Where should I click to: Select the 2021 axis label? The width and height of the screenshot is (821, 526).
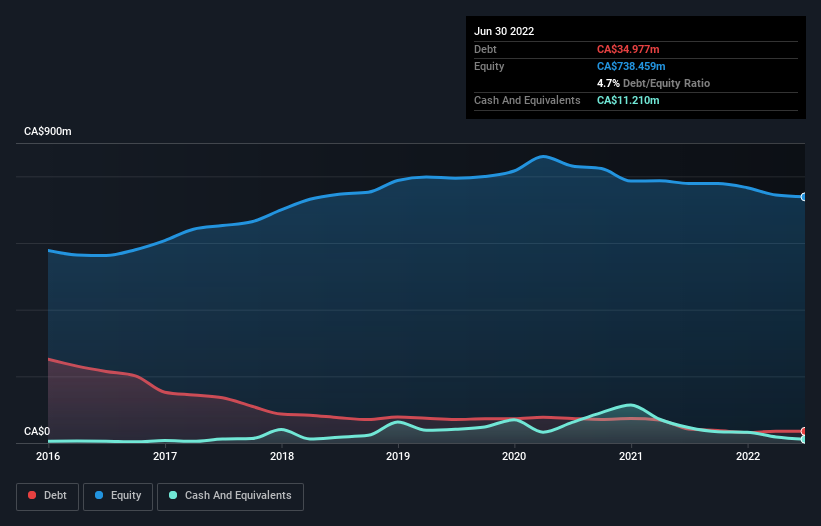tap(631, 456)
